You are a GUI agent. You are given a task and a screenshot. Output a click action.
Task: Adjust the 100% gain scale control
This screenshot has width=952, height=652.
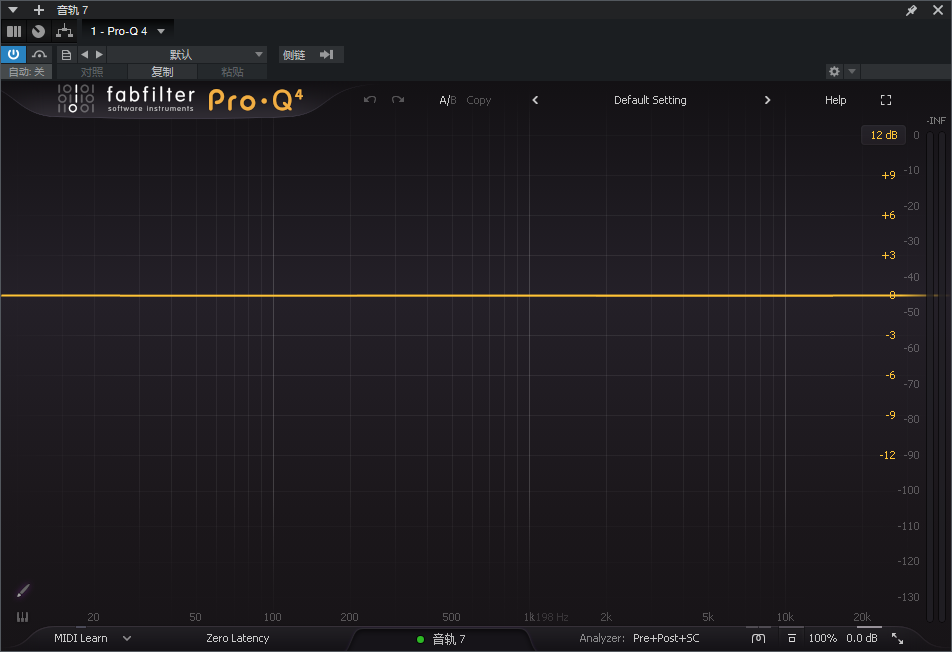(x=823, y=638)
